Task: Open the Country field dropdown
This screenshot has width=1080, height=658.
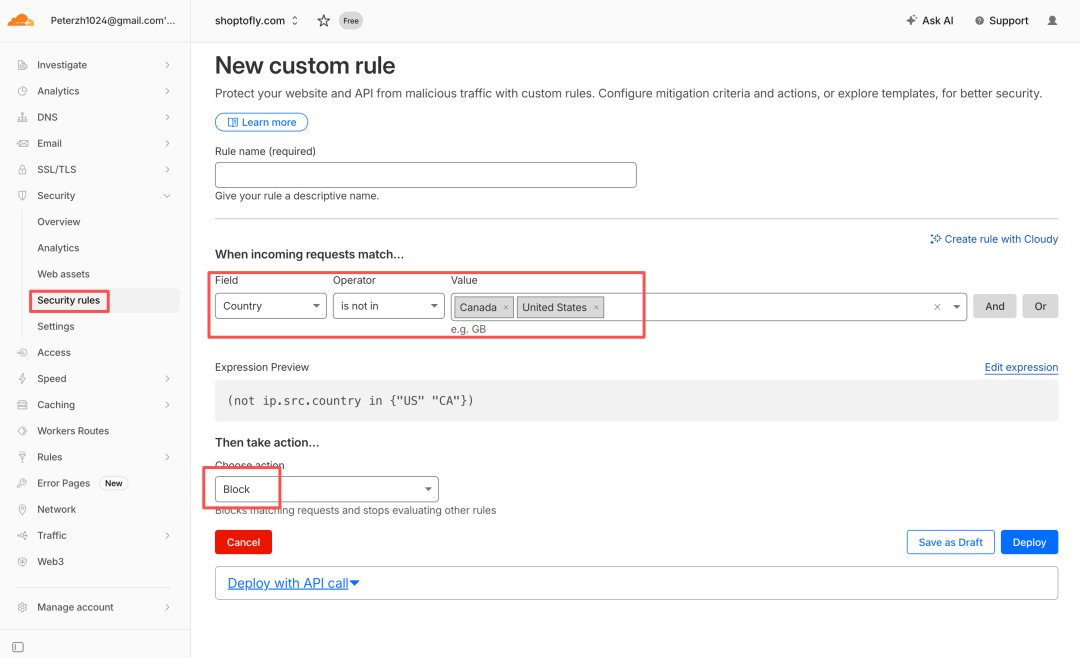Action: pos(271,306)
